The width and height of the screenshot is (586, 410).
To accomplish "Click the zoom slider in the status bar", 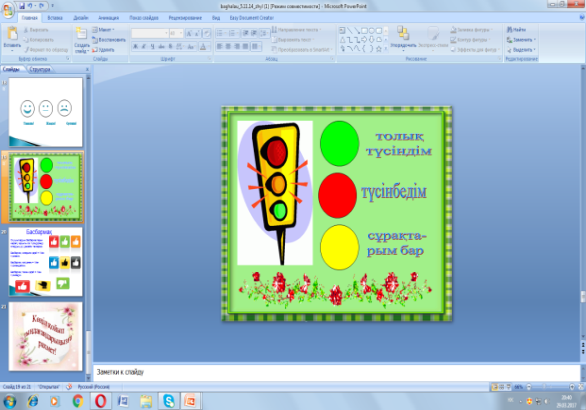I will (550, 387).
